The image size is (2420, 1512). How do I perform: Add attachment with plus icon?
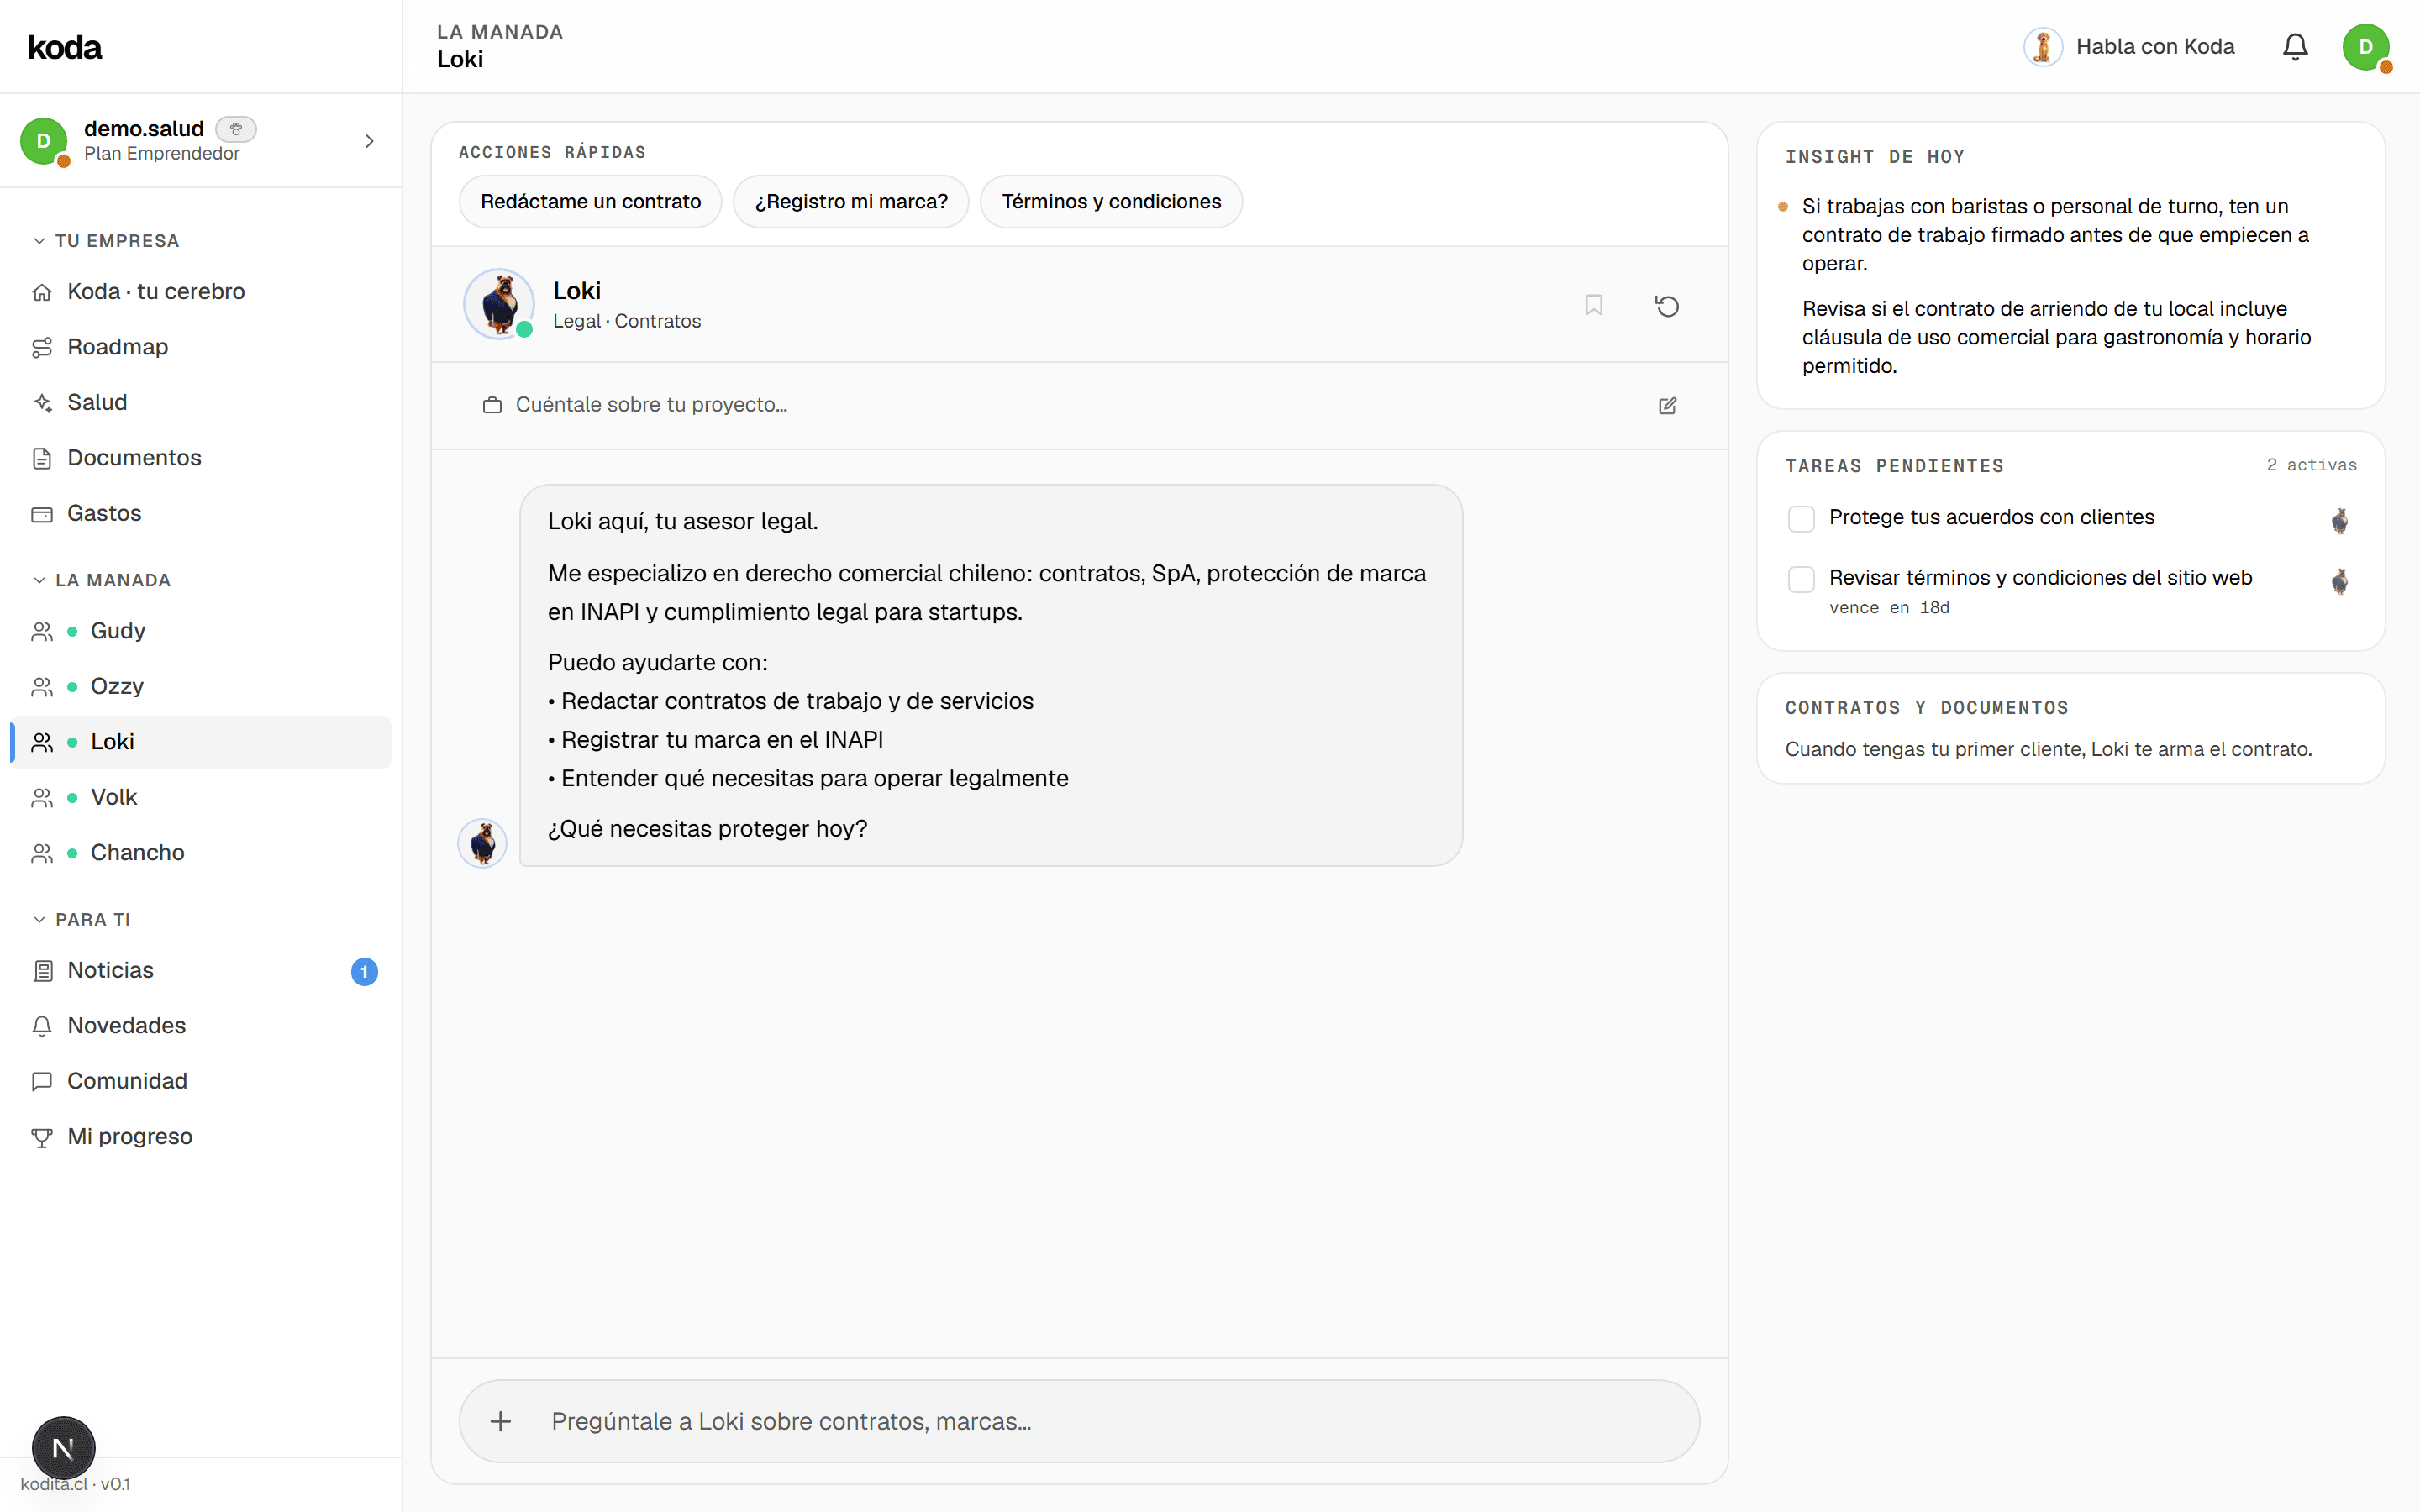pyautogui.click(x=501, y=1421)
